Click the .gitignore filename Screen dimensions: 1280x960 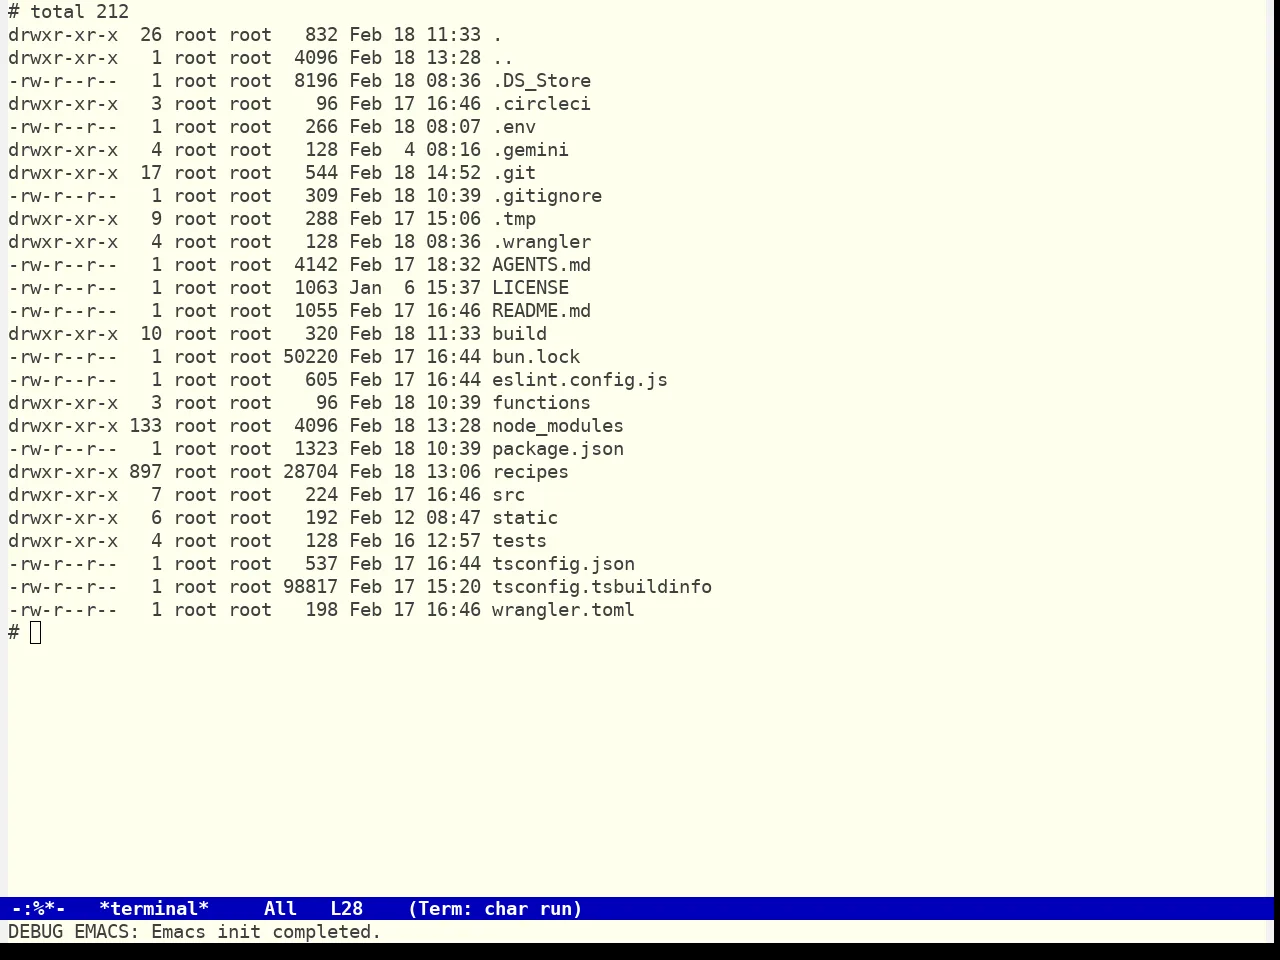547,196
